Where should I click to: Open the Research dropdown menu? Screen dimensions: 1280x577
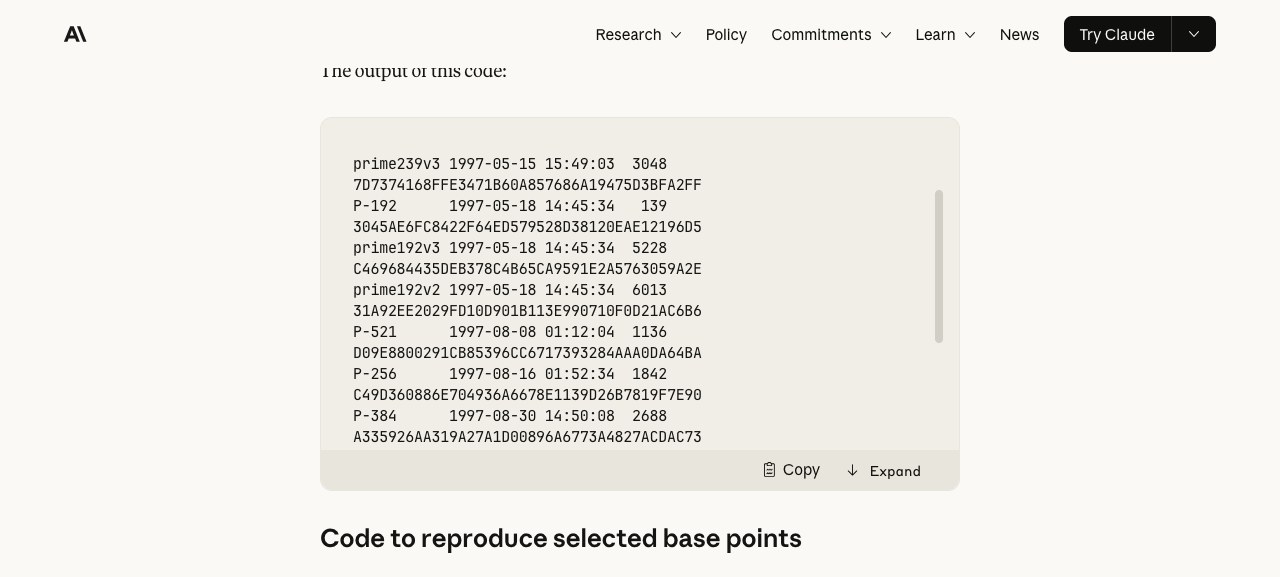[x=638, y=34]
